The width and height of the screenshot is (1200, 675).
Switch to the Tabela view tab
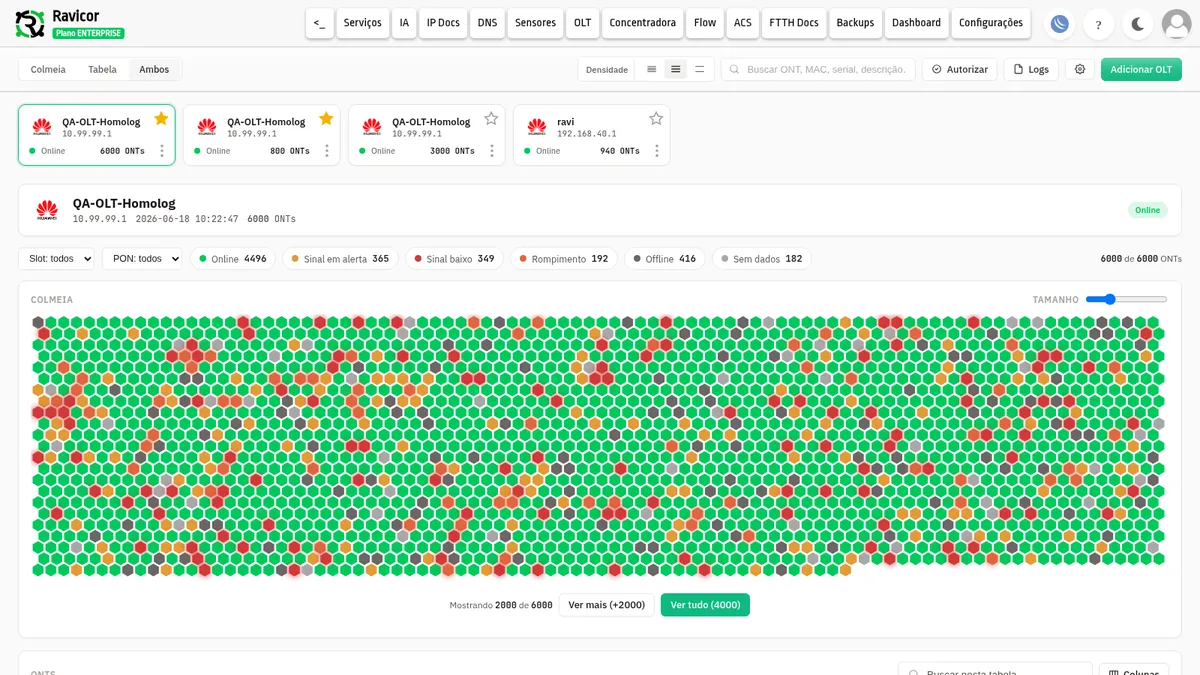[x=102, y=69]
